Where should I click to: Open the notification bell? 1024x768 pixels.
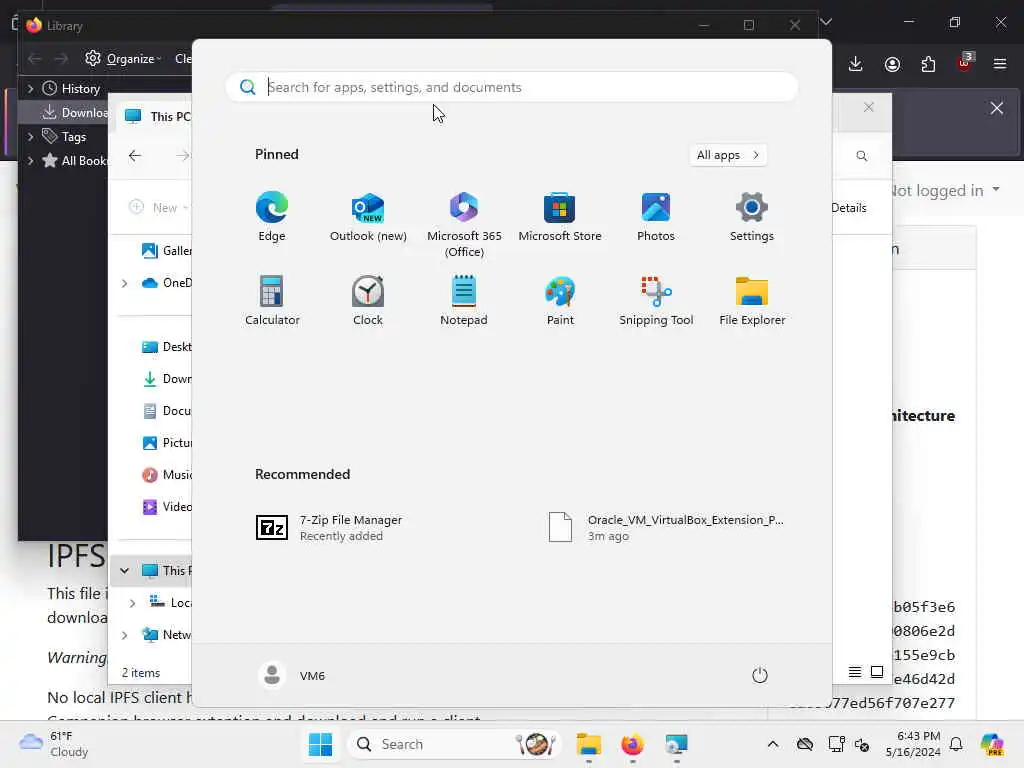(x=956, y=744)
